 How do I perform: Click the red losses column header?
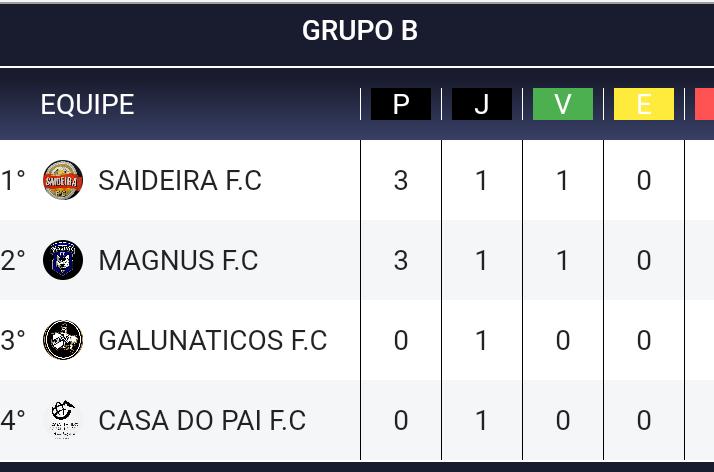(x=704, y=104)
